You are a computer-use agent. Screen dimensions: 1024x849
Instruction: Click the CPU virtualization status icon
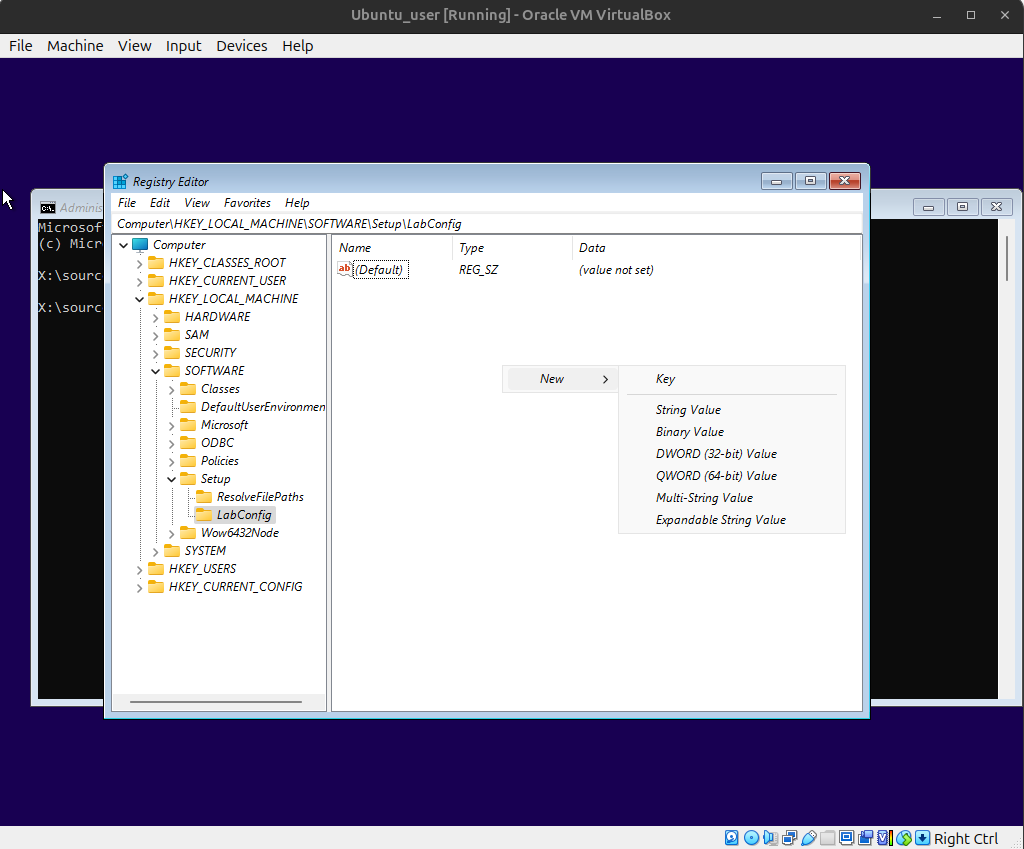(884, 838)
